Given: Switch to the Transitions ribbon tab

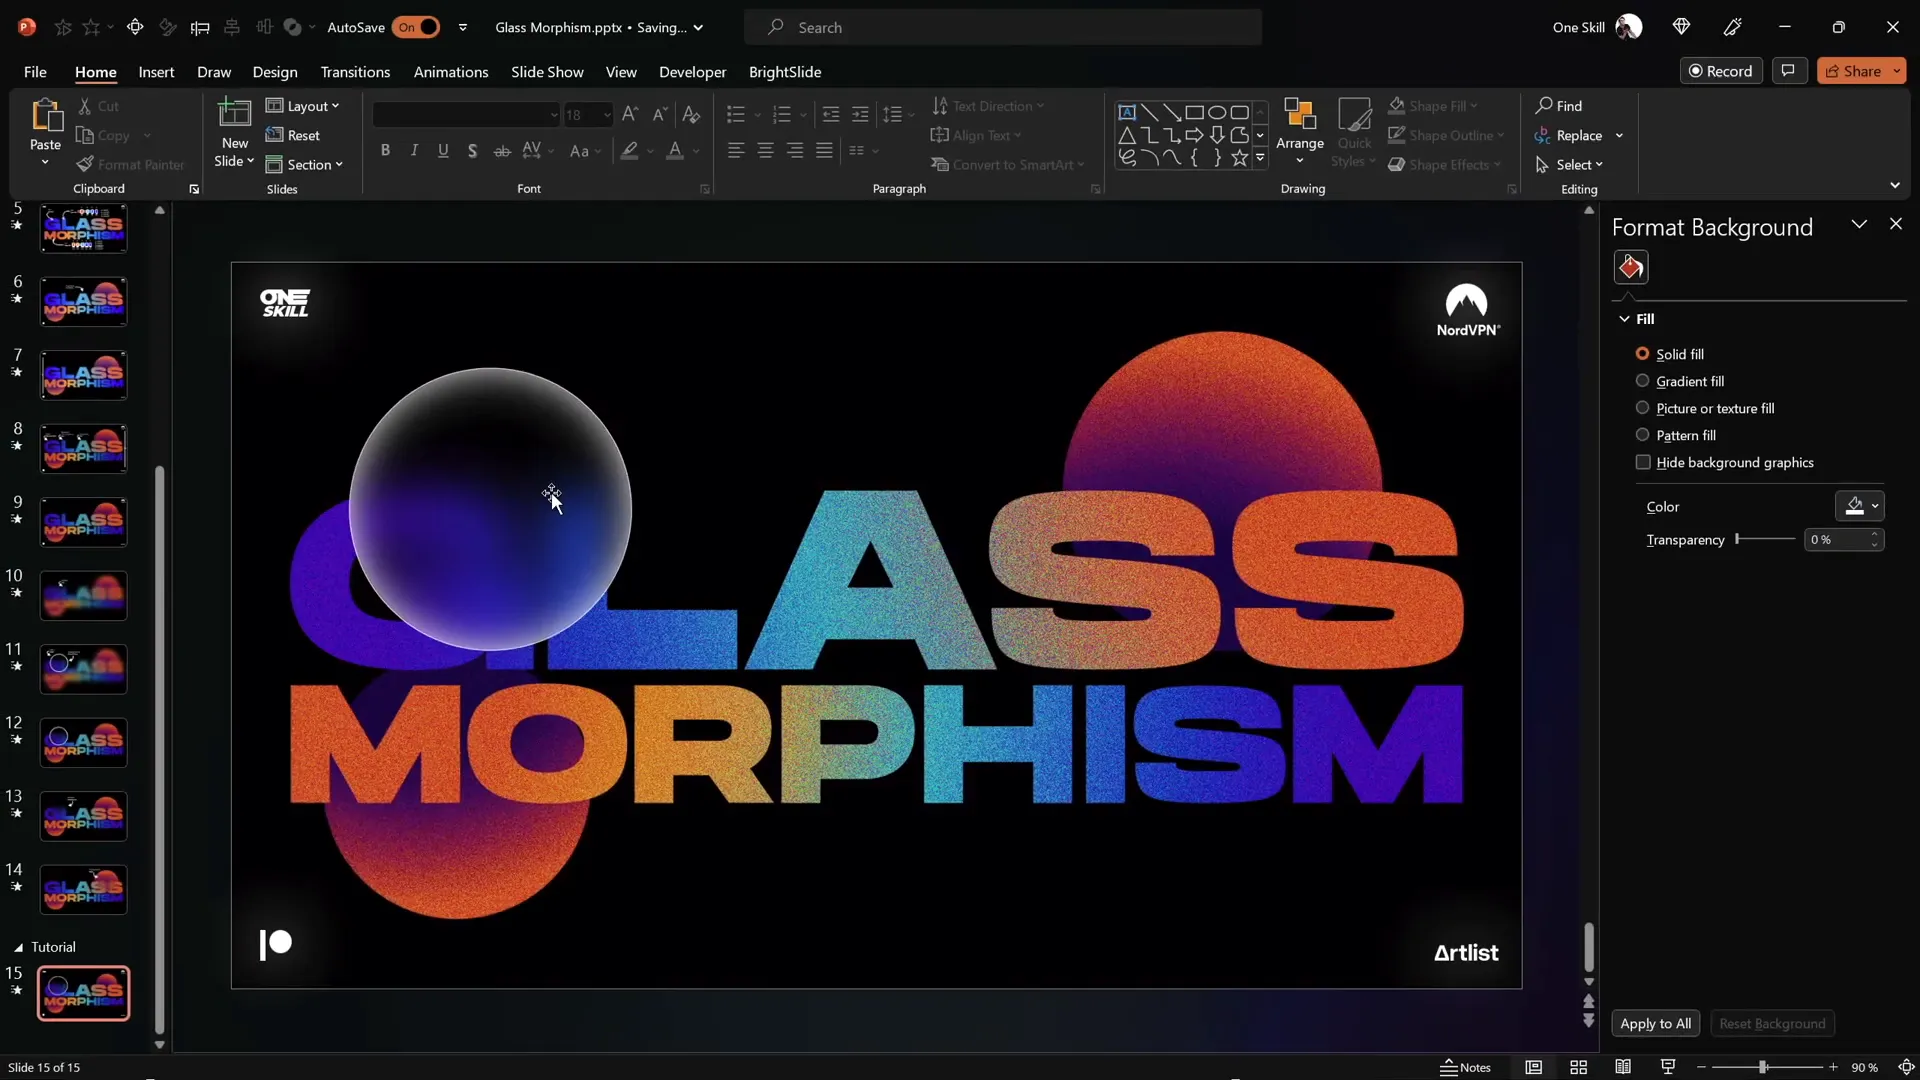Looking at the screenshot, I should (355, 72).
